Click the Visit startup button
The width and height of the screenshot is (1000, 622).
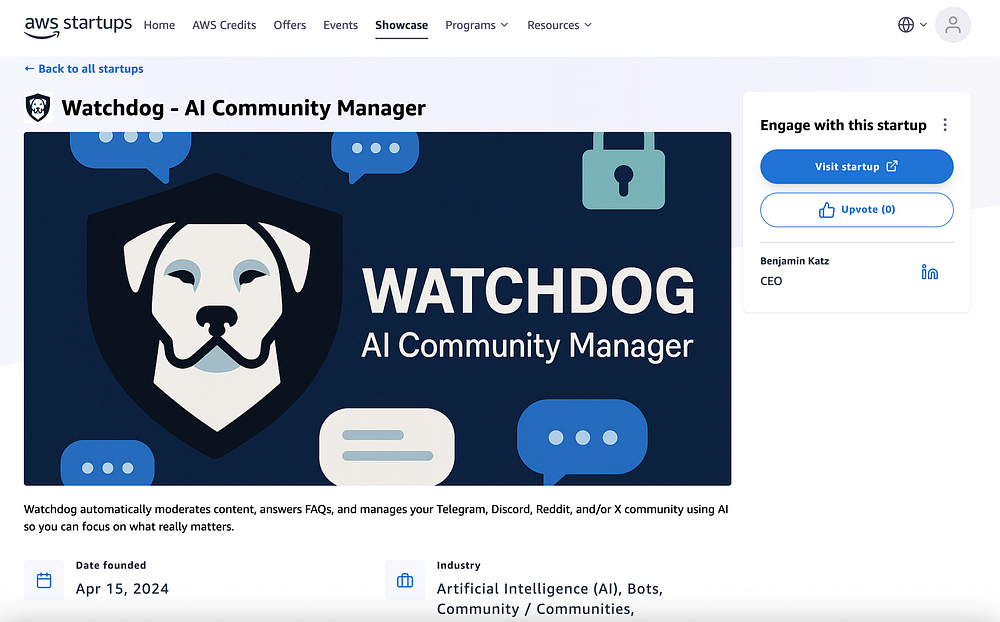tap(857, 167)
